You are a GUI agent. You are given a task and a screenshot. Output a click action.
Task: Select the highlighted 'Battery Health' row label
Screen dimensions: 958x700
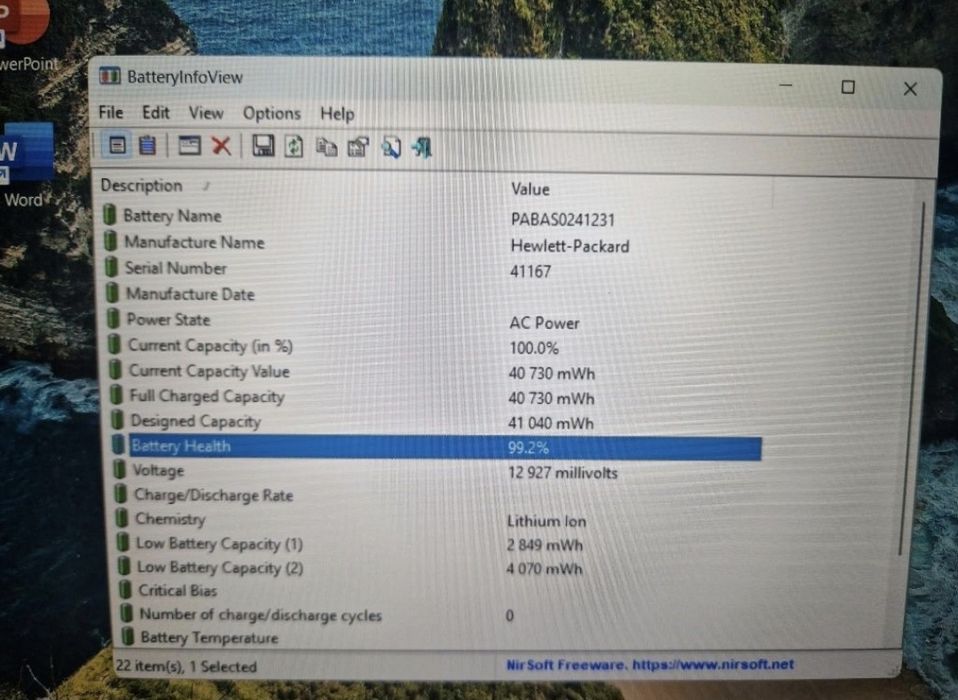coord(181,446)
